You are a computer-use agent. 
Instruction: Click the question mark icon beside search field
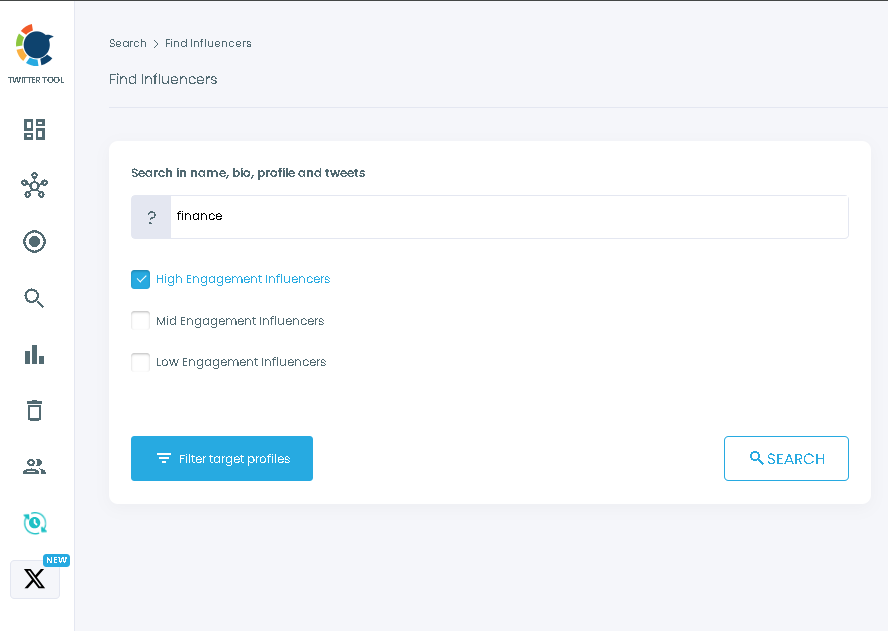point(150,216)
